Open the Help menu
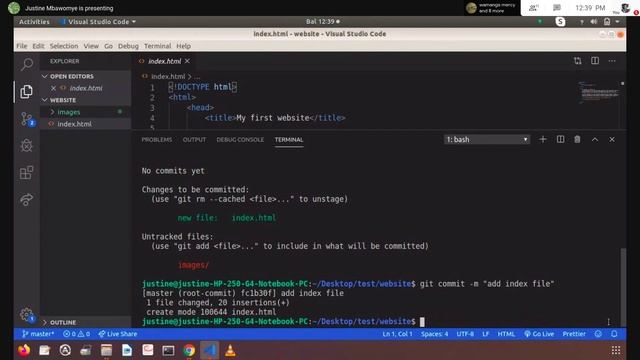This screenshot has height=360, width=640. tap(183, 46)
